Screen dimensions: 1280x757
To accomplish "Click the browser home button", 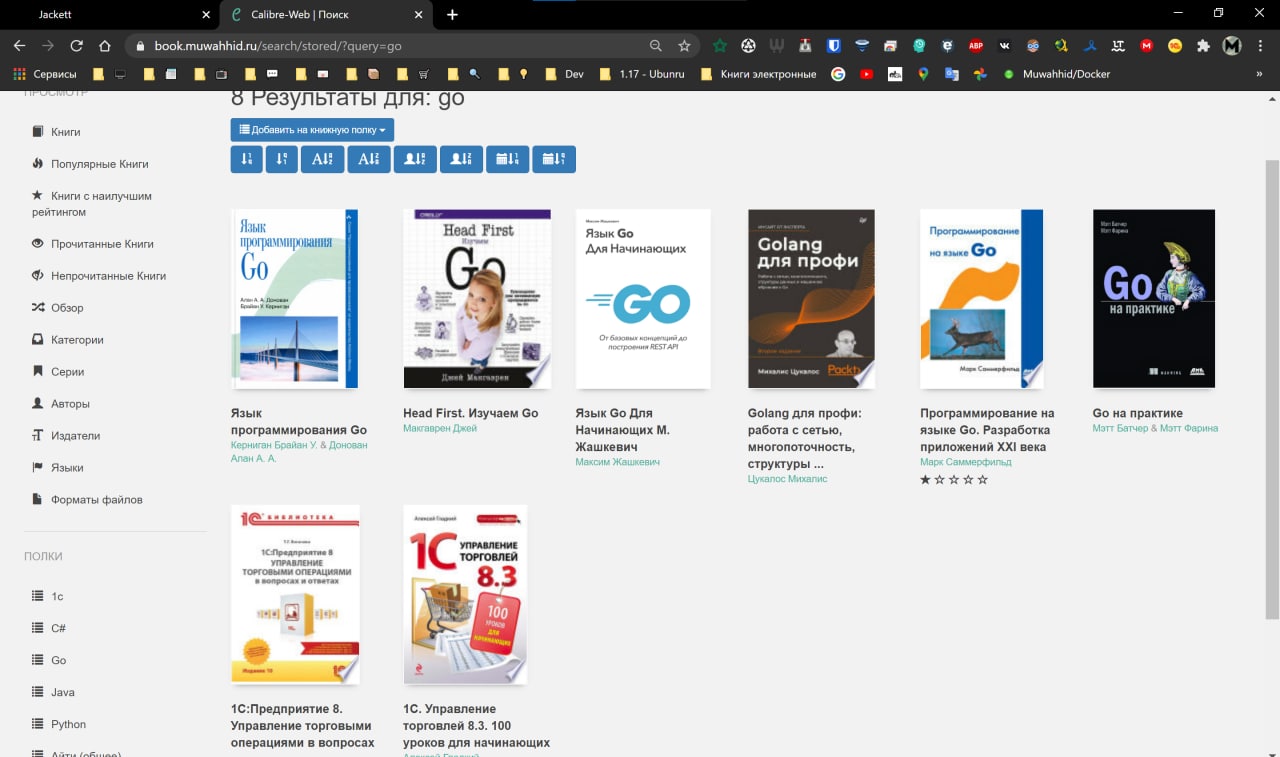I will [x=104, y=46].
